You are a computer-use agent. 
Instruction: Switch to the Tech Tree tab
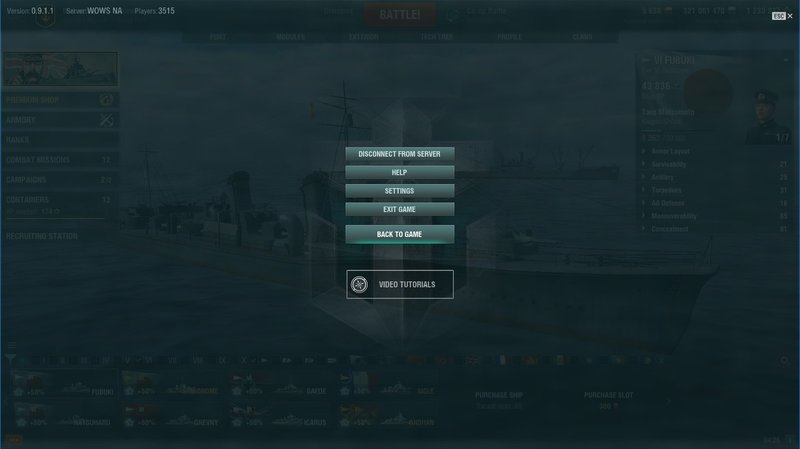tap(436, 37)
